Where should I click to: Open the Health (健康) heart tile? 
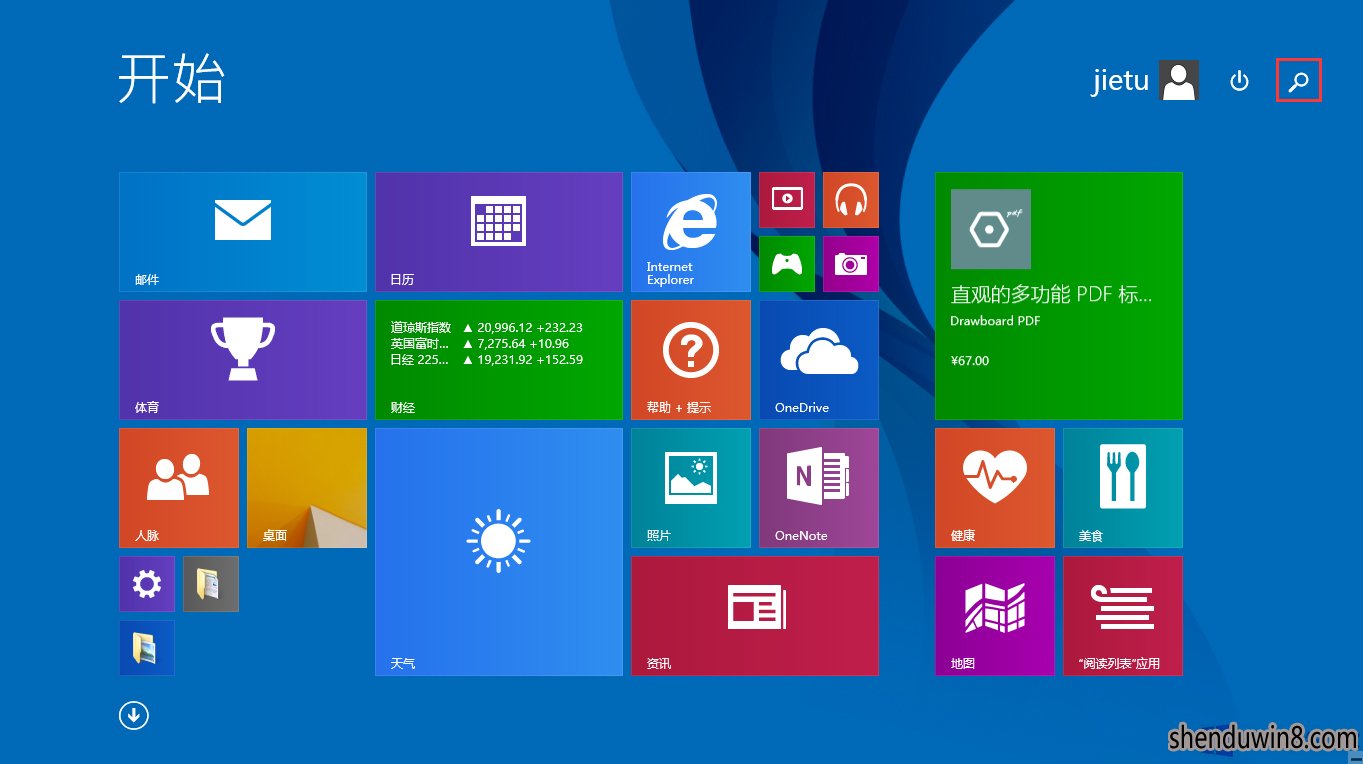click(995, 488)
